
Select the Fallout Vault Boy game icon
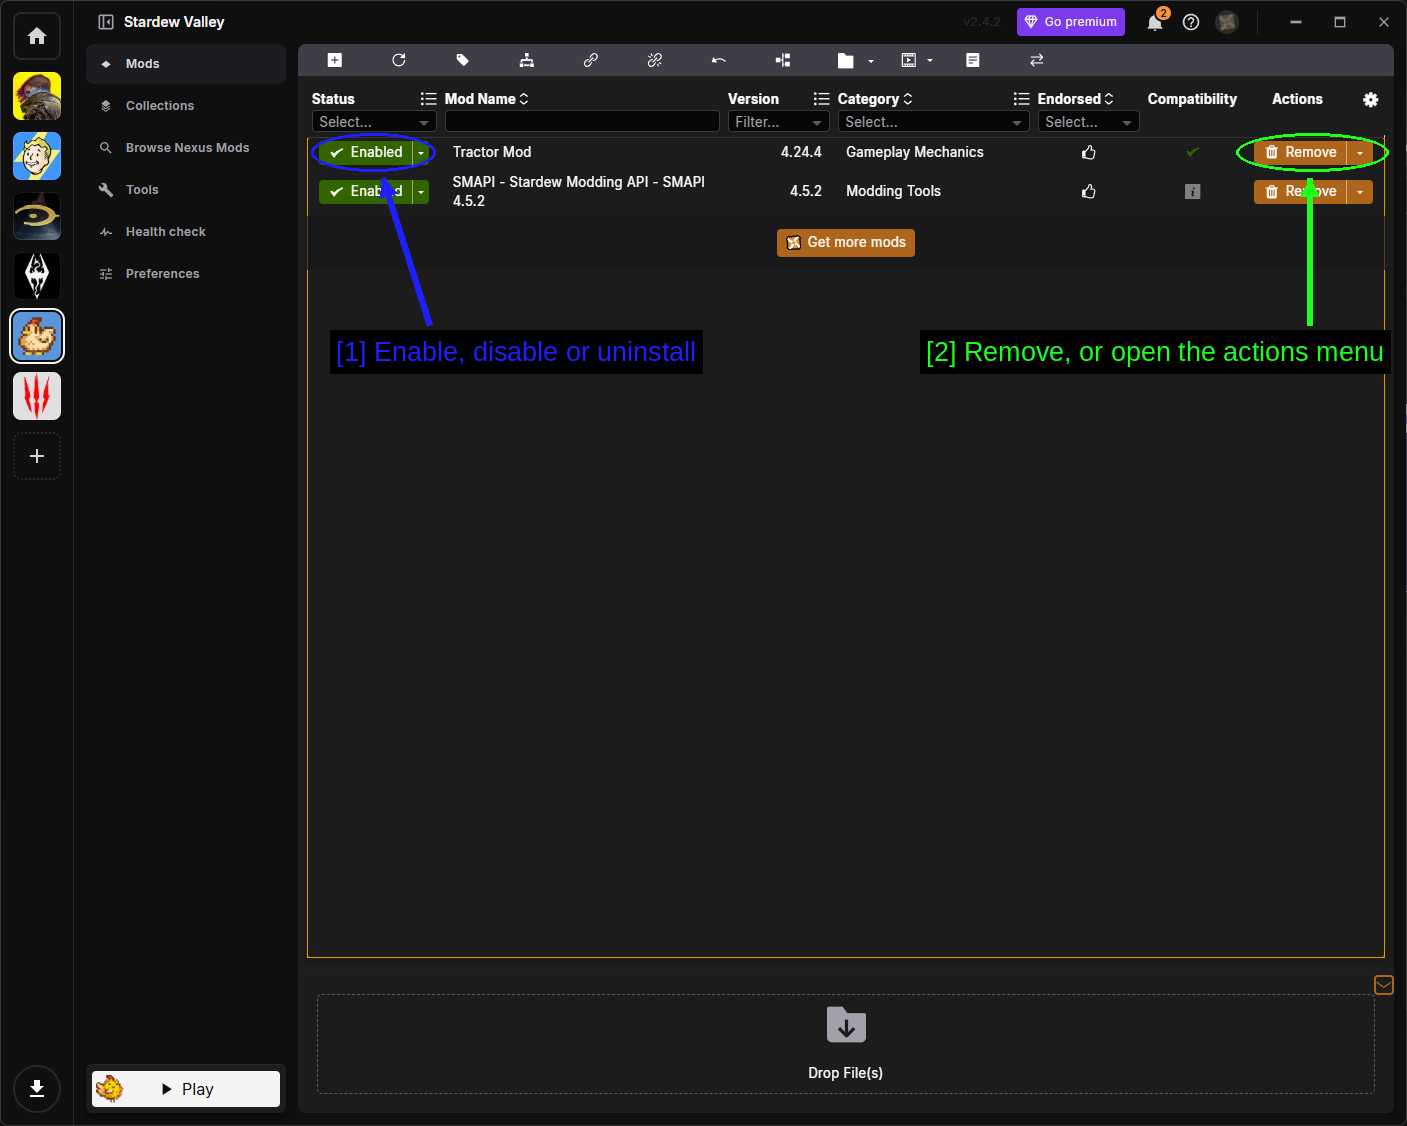pyautogui.click(x=37, y=156)
